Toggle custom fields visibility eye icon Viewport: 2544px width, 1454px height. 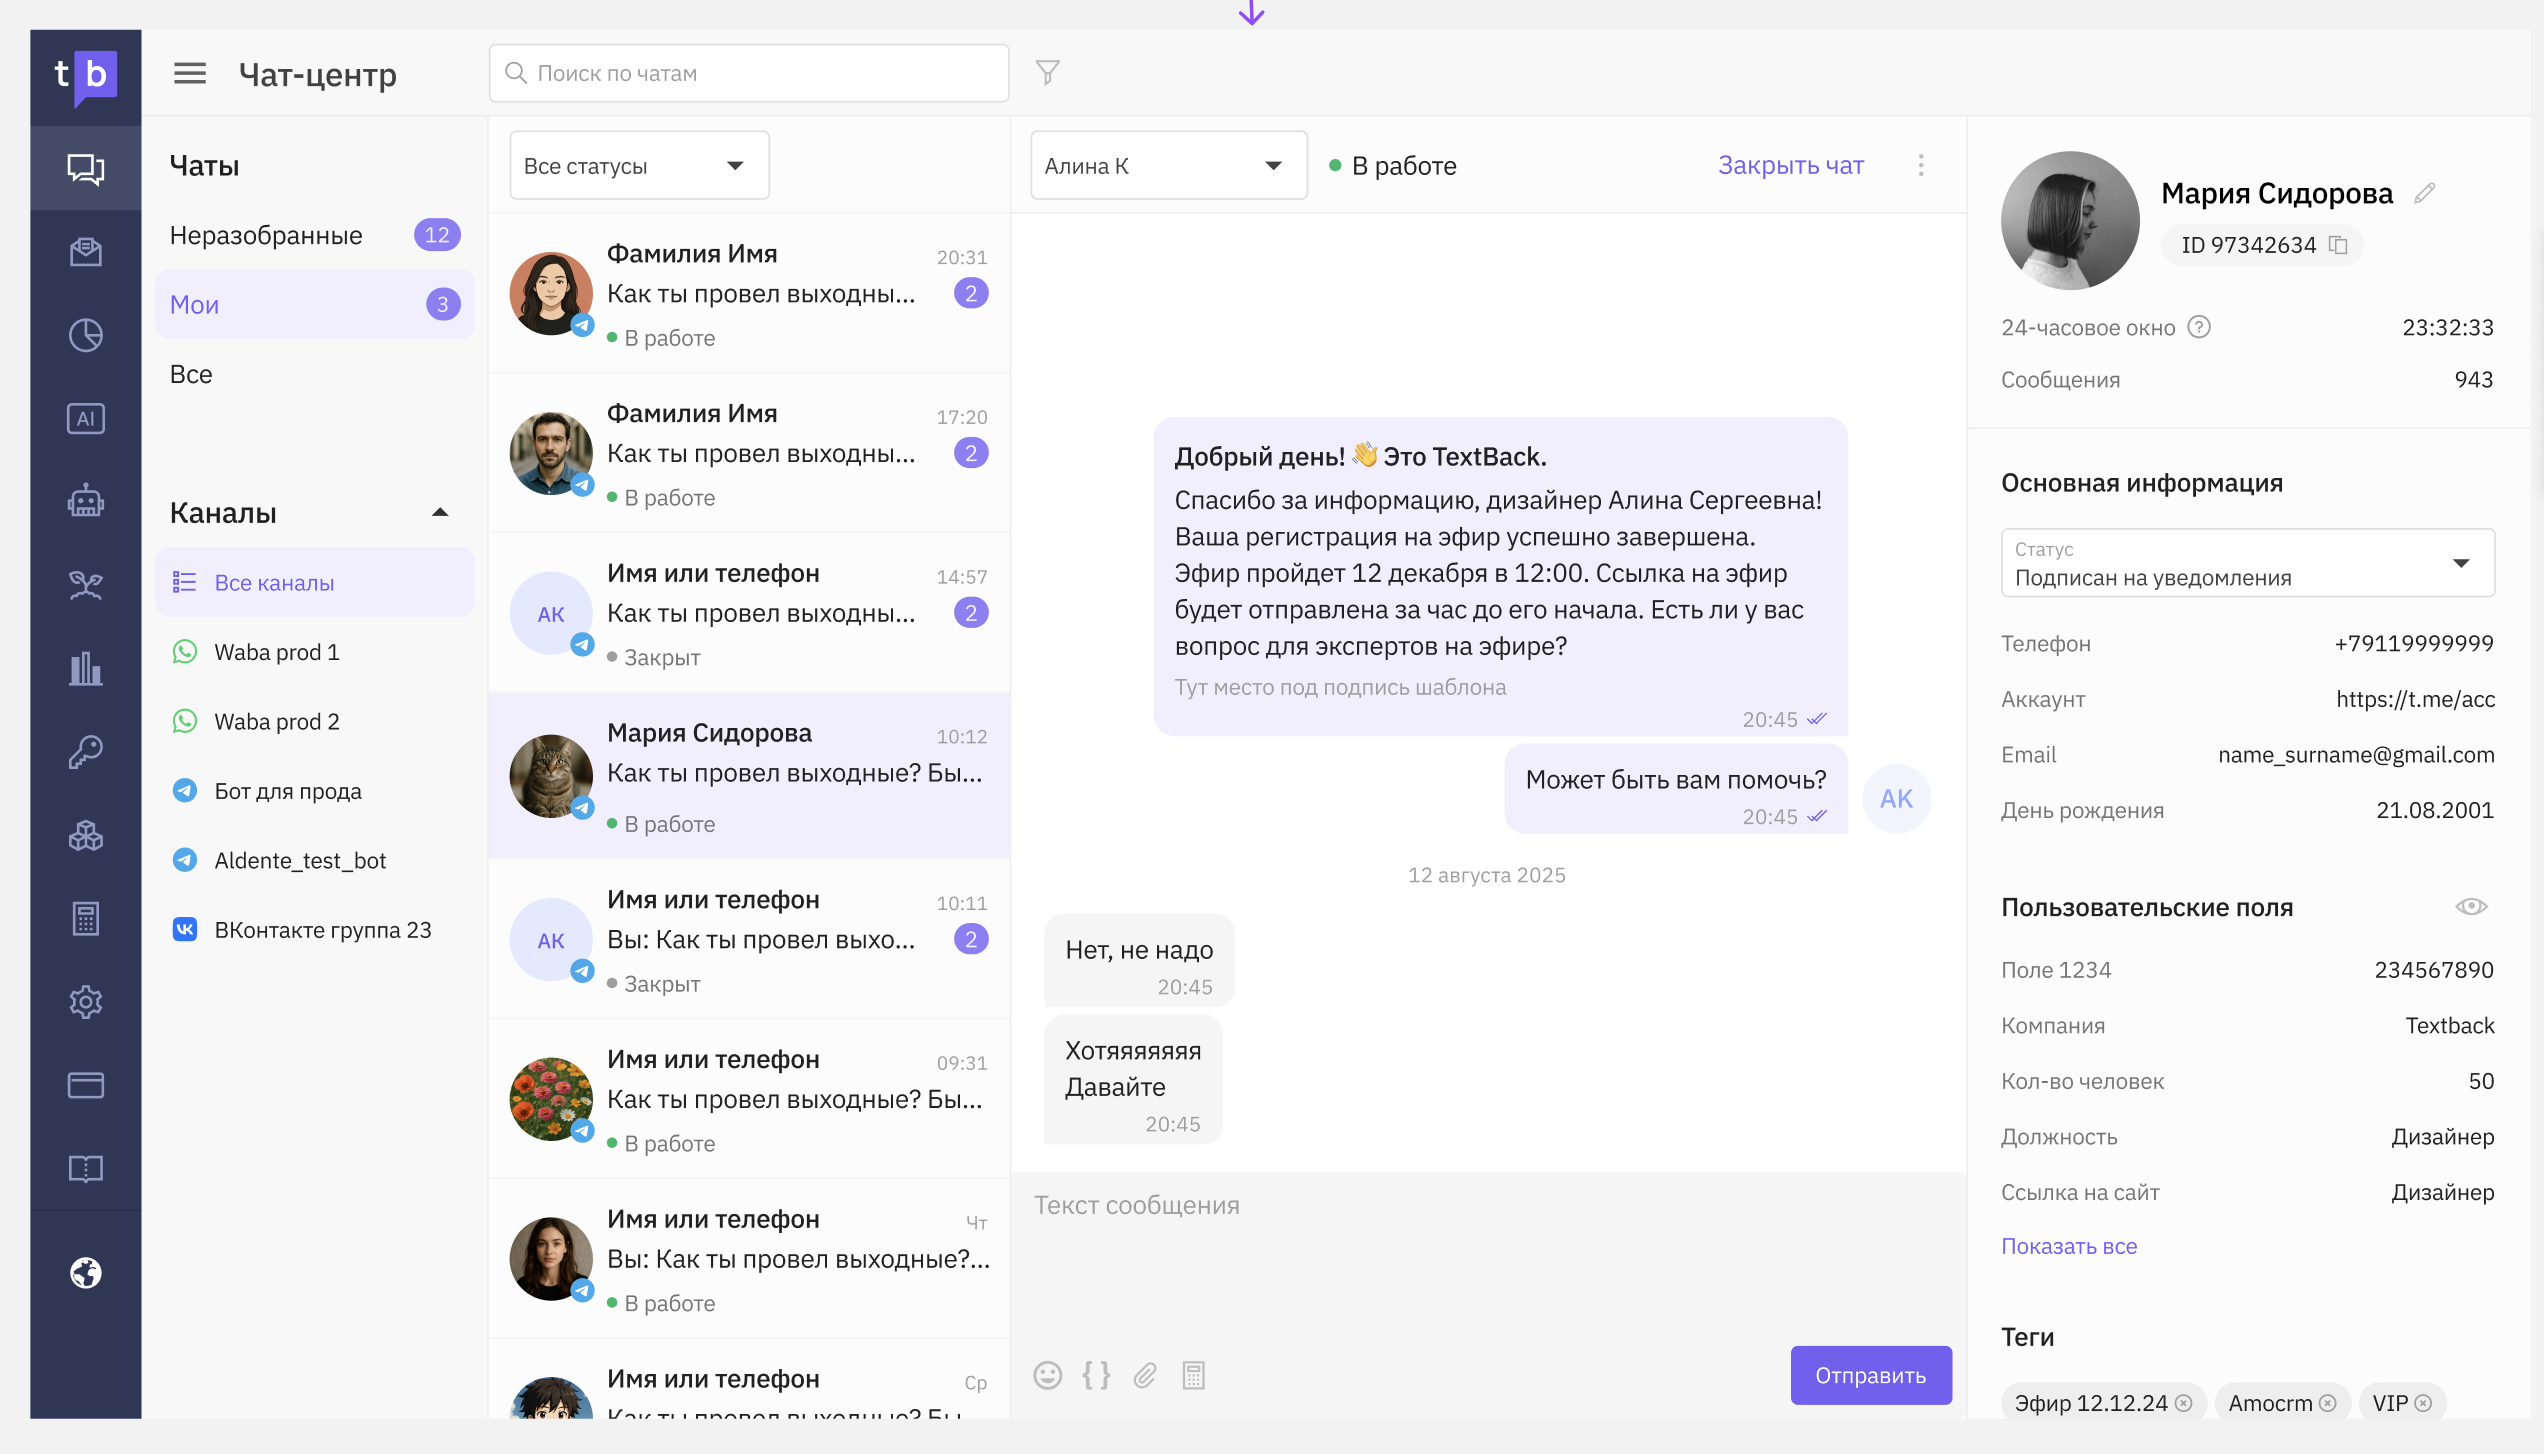tap(2471, 907)
